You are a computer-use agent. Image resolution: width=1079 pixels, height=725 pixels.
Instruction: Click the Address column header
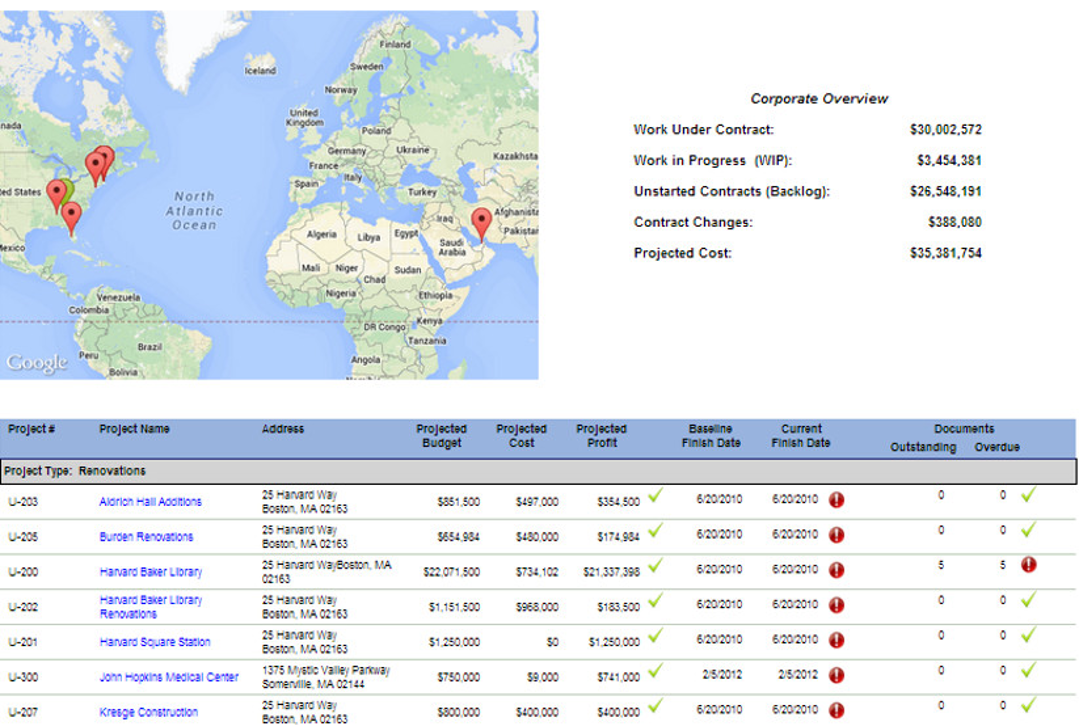[283, 429]
